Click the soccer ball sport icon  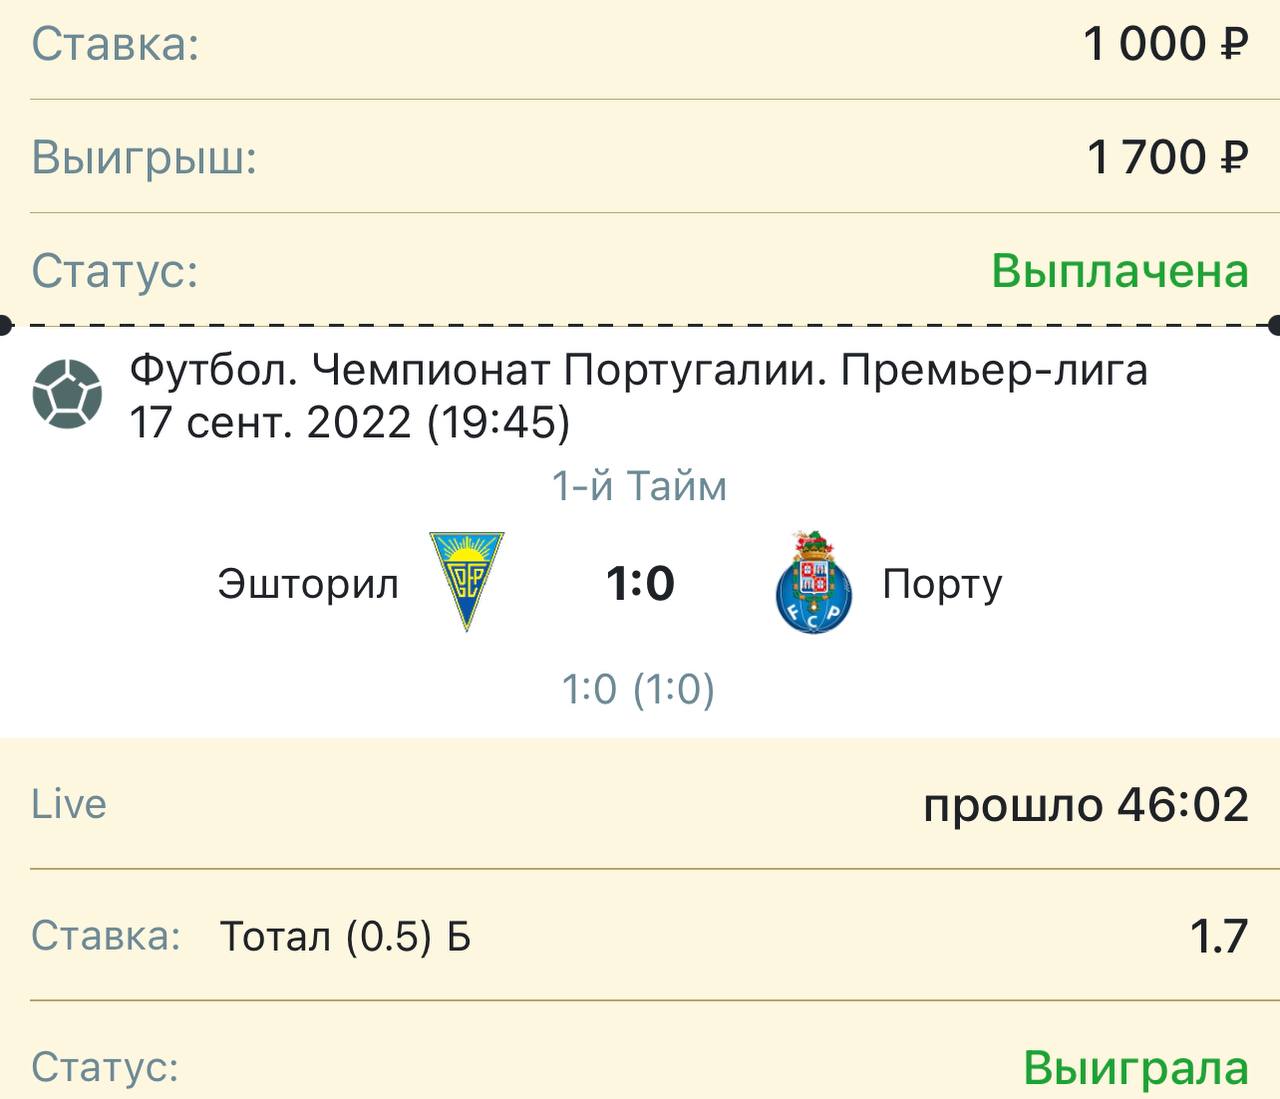(x=67, y=395)
